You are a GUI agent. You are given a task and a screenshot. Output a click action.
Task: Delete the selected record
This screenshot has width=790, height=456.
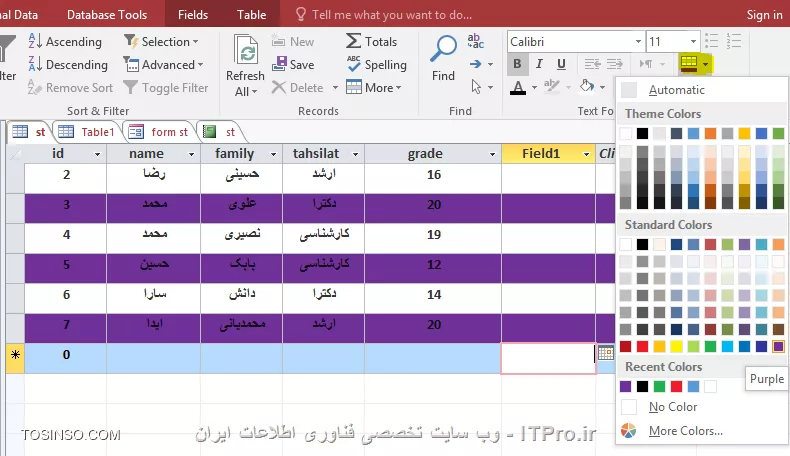coord(297,88)
